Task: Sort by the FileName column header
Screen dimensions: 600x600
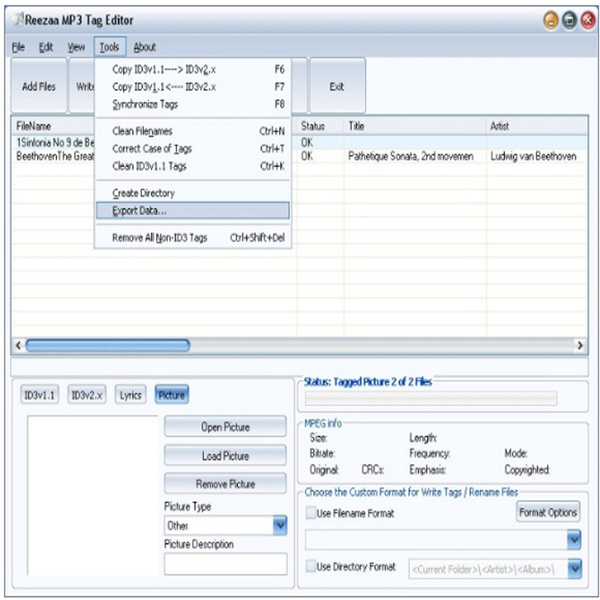Action: click(53, 126)
